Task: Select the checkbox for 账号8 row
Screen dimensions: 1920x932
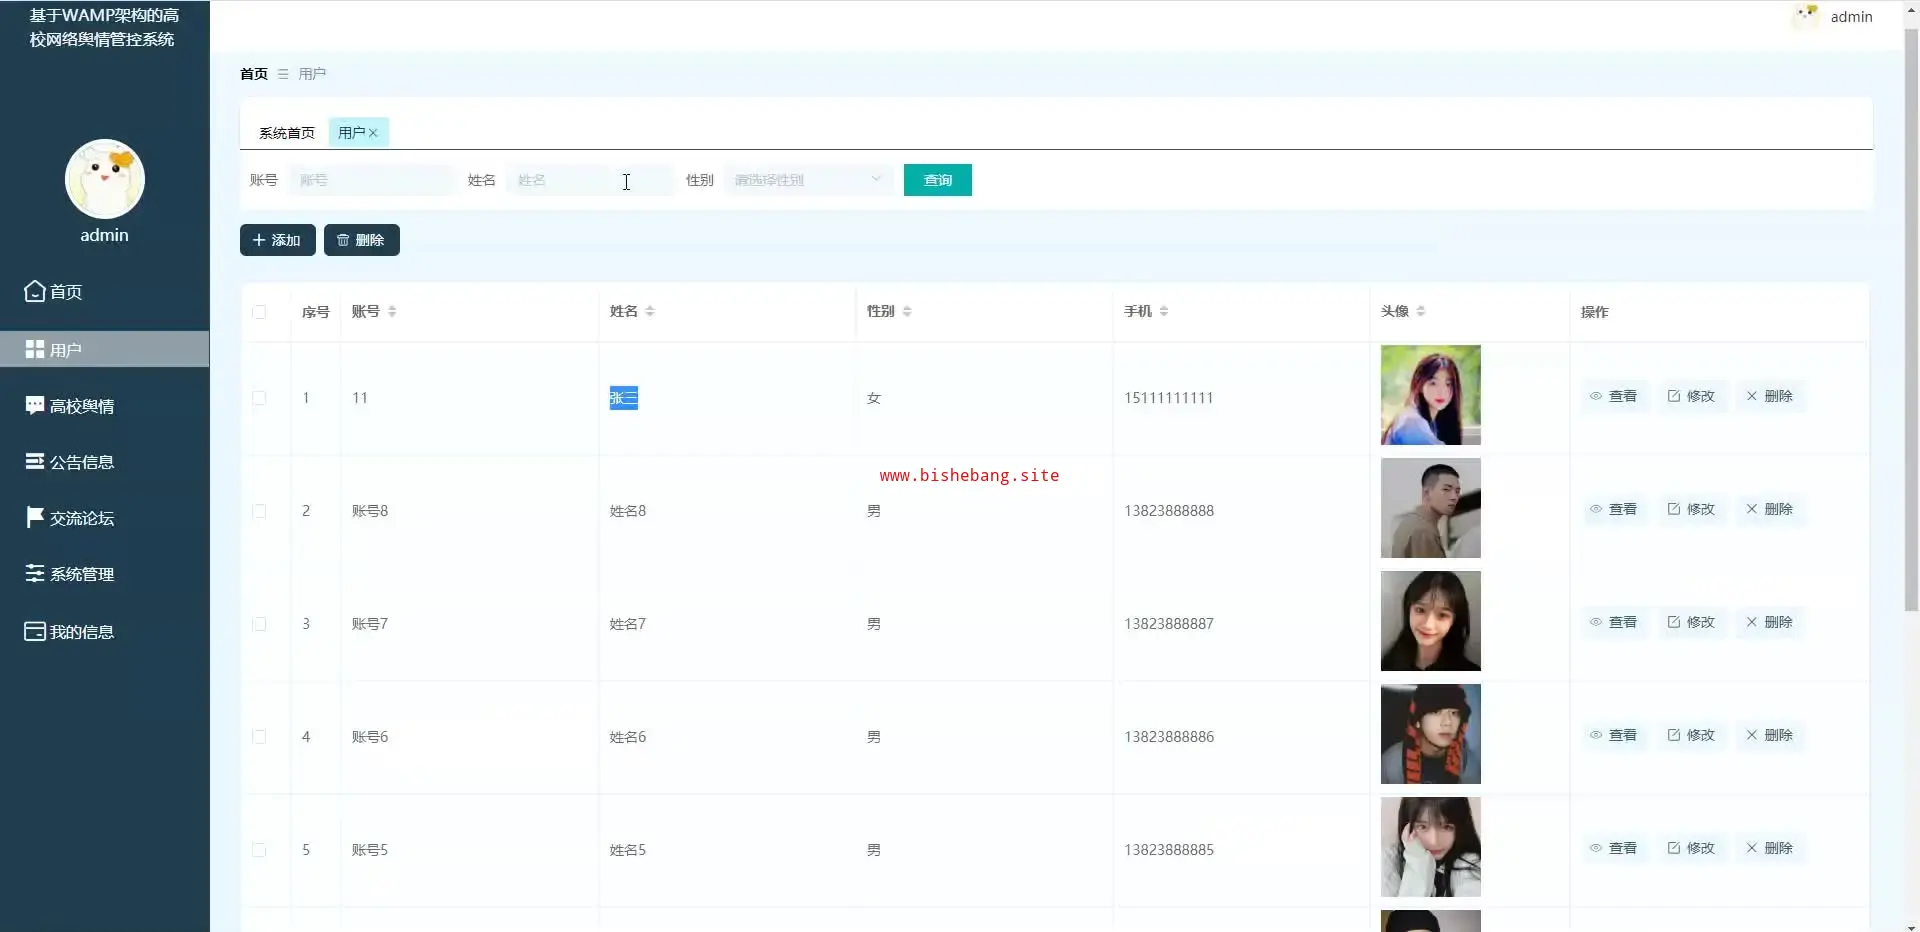Action: [259, 511]
